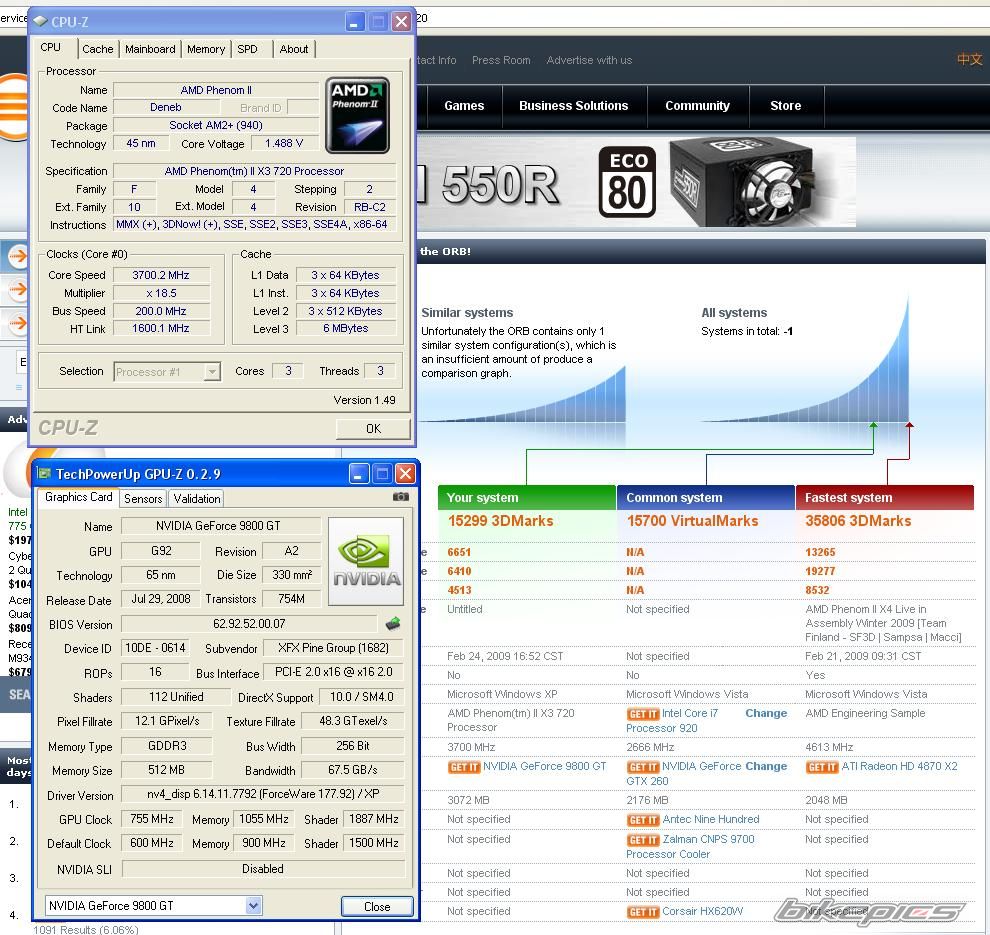The height and width of the screenshot is (935, 990).
Task: Click the CPU-Z title bar icon
Action: [40, 21]
